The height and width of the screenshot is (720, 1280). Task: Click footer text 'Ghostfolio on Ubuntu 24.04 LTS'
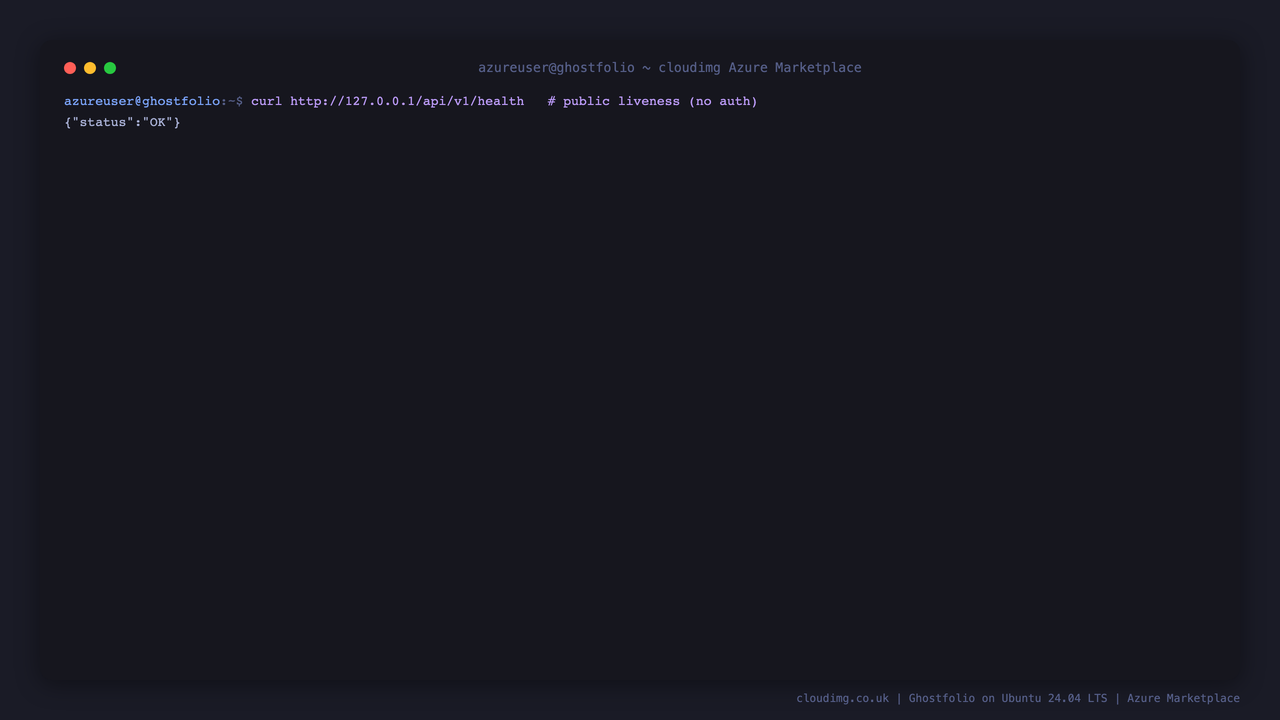click(x=1008, y=698)
